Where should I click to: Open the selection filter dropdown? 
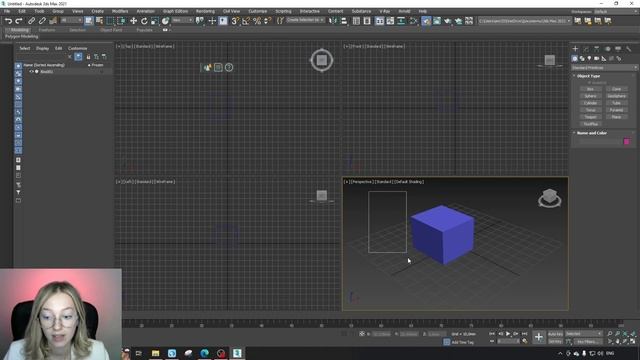[x=71, y=20]
